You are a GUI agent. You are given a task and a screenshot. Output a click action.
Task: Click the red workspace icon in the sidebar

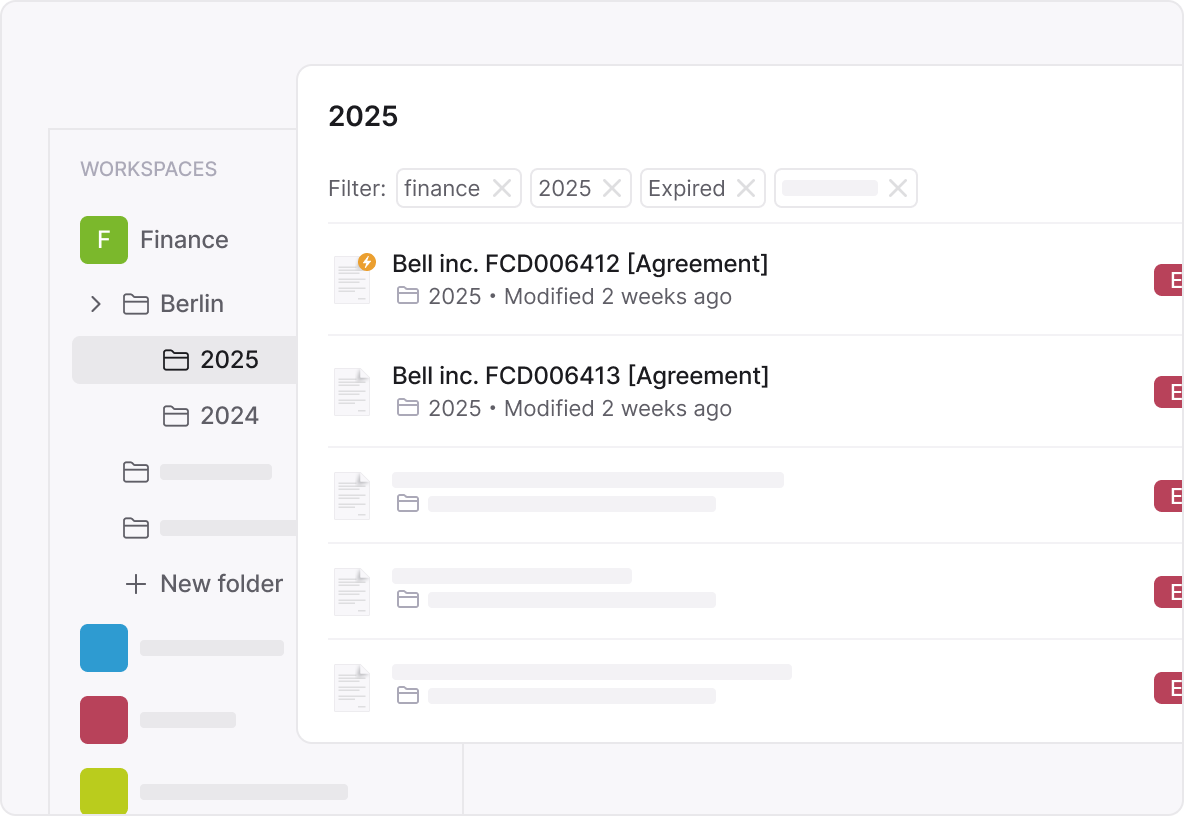click(x=104, y=720)
